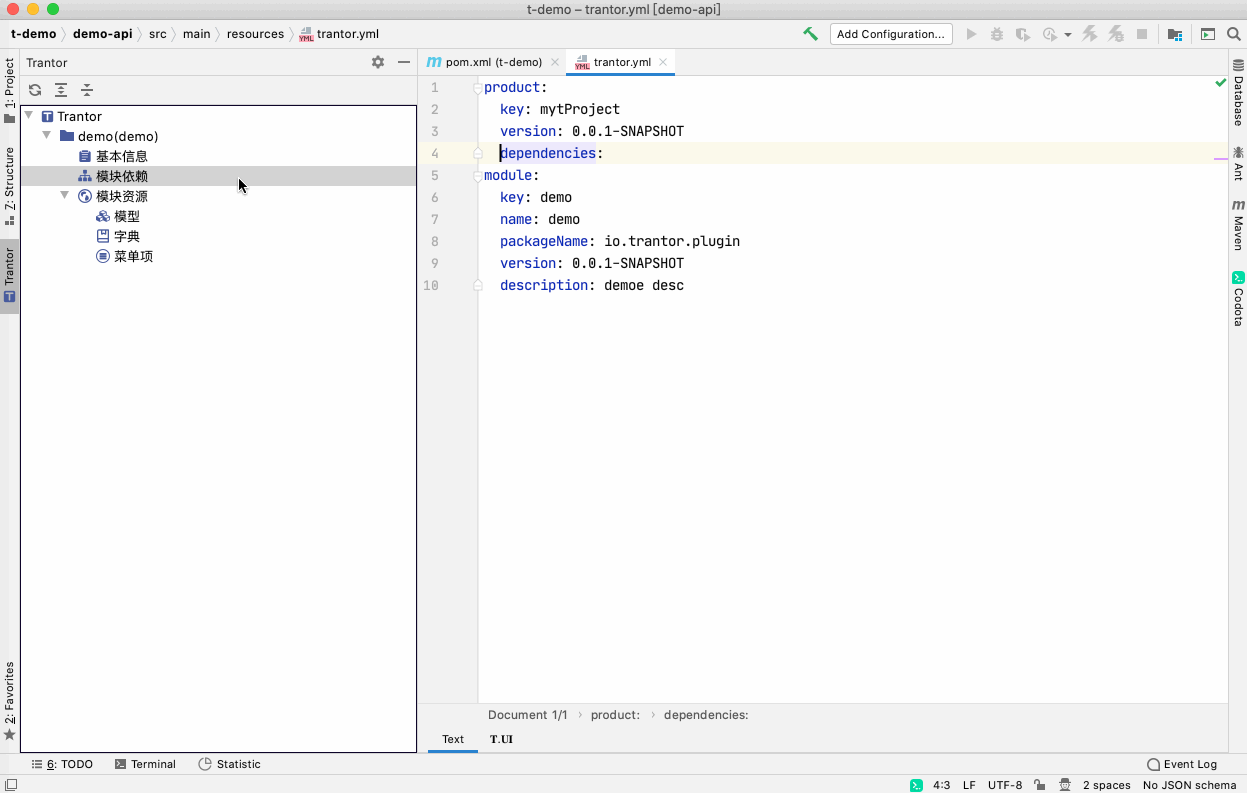Click the Stop square icon
The image size is (1247, 793).
pos(1142,34)
